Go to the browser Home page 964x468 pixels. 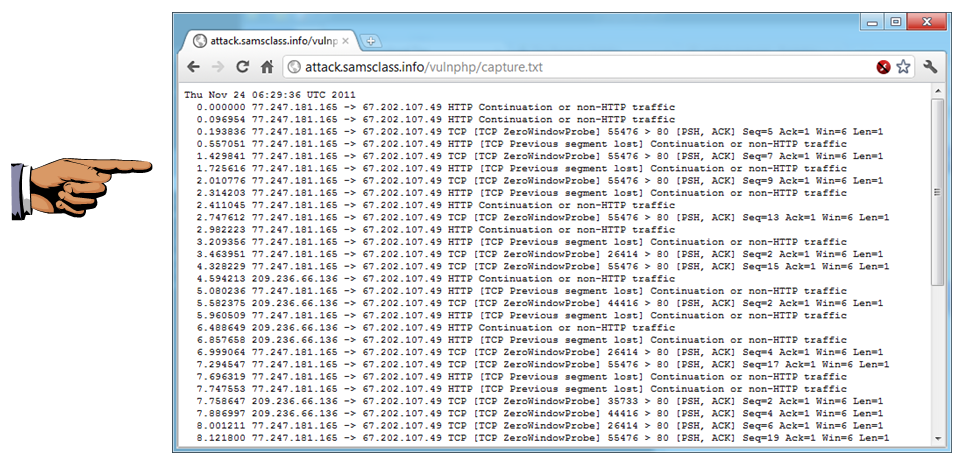click(x=267, y=67)
